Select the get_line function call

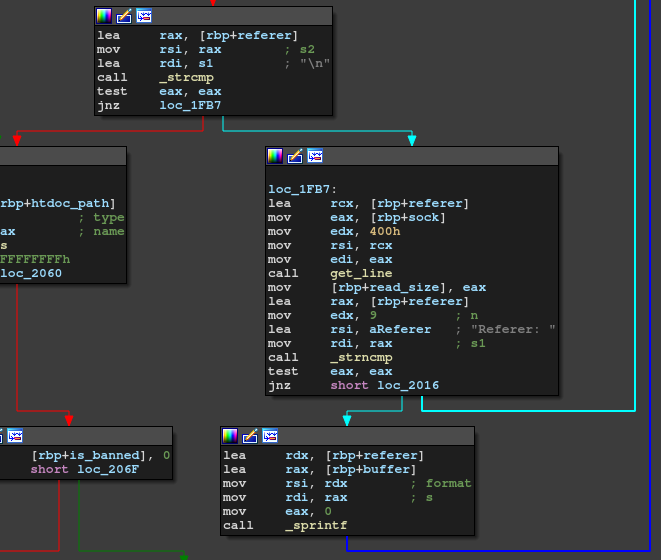361,273
